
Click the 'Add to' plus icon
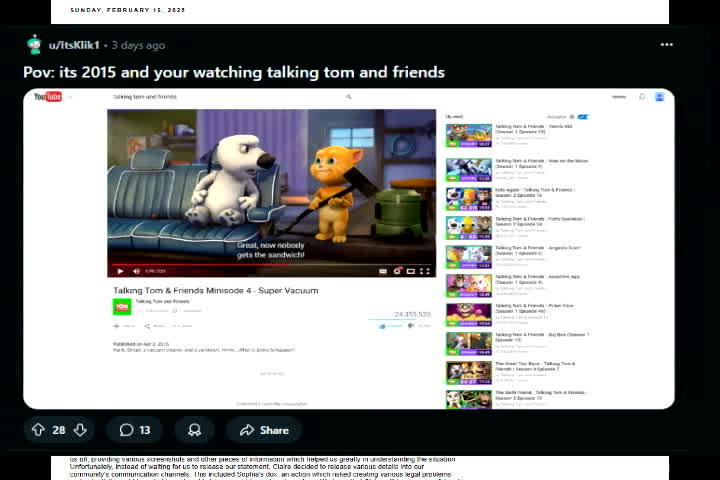point(117,326)
